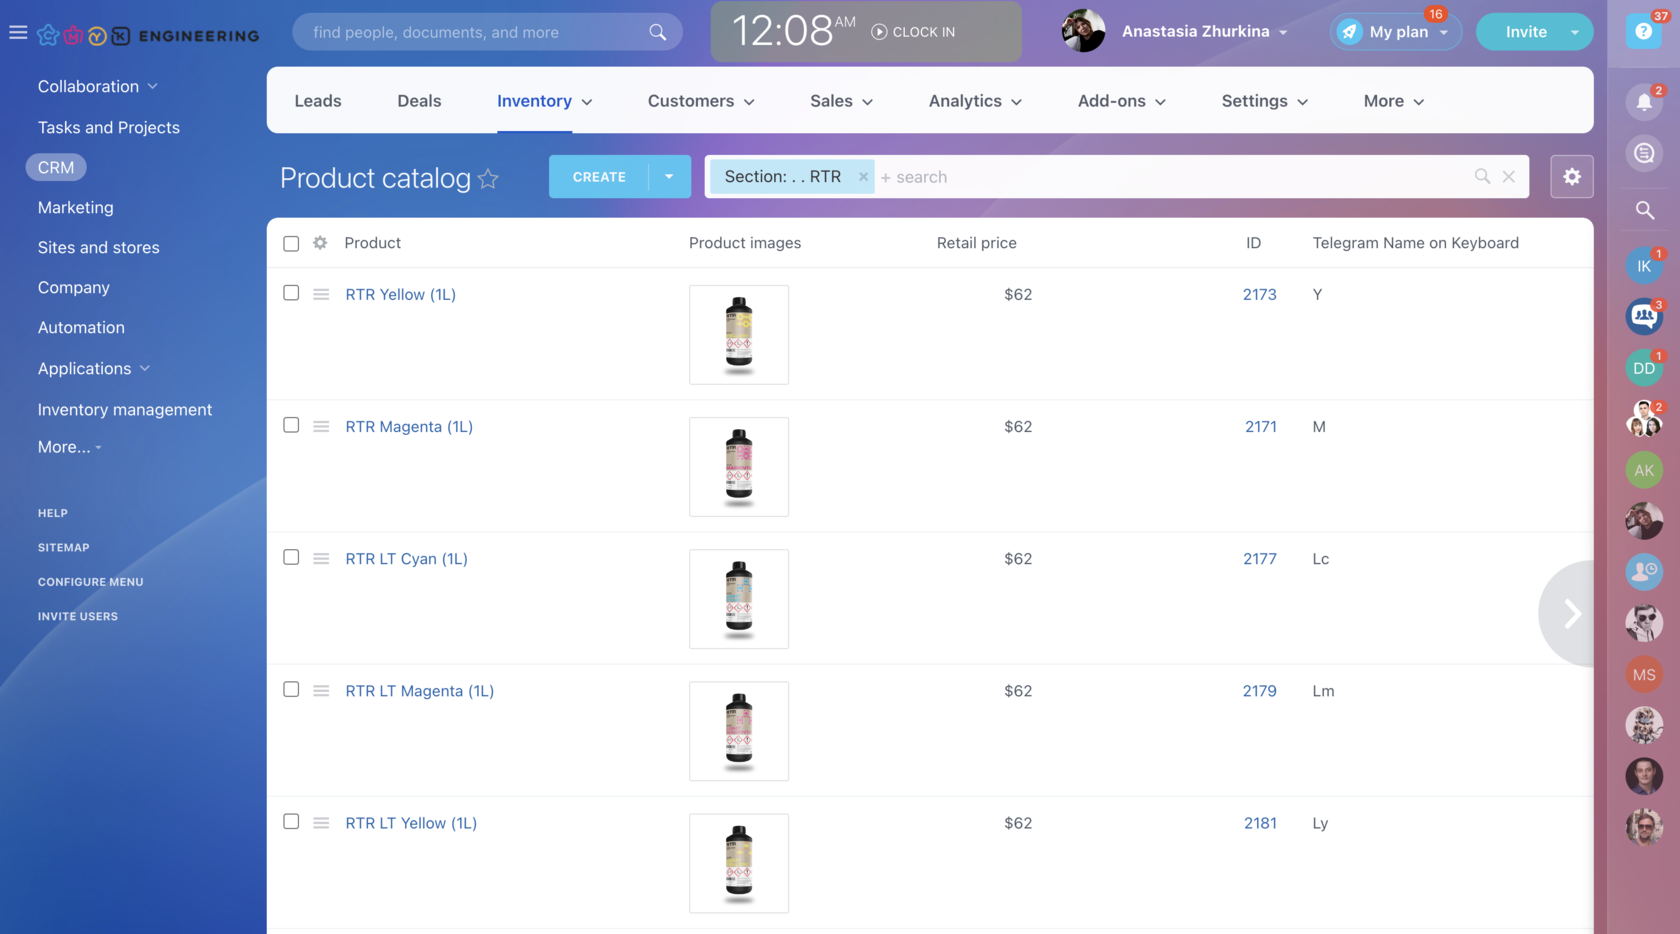Screen dimensions: 1680x934
Task: Open the Analytics menu tab
Action: 974,101
